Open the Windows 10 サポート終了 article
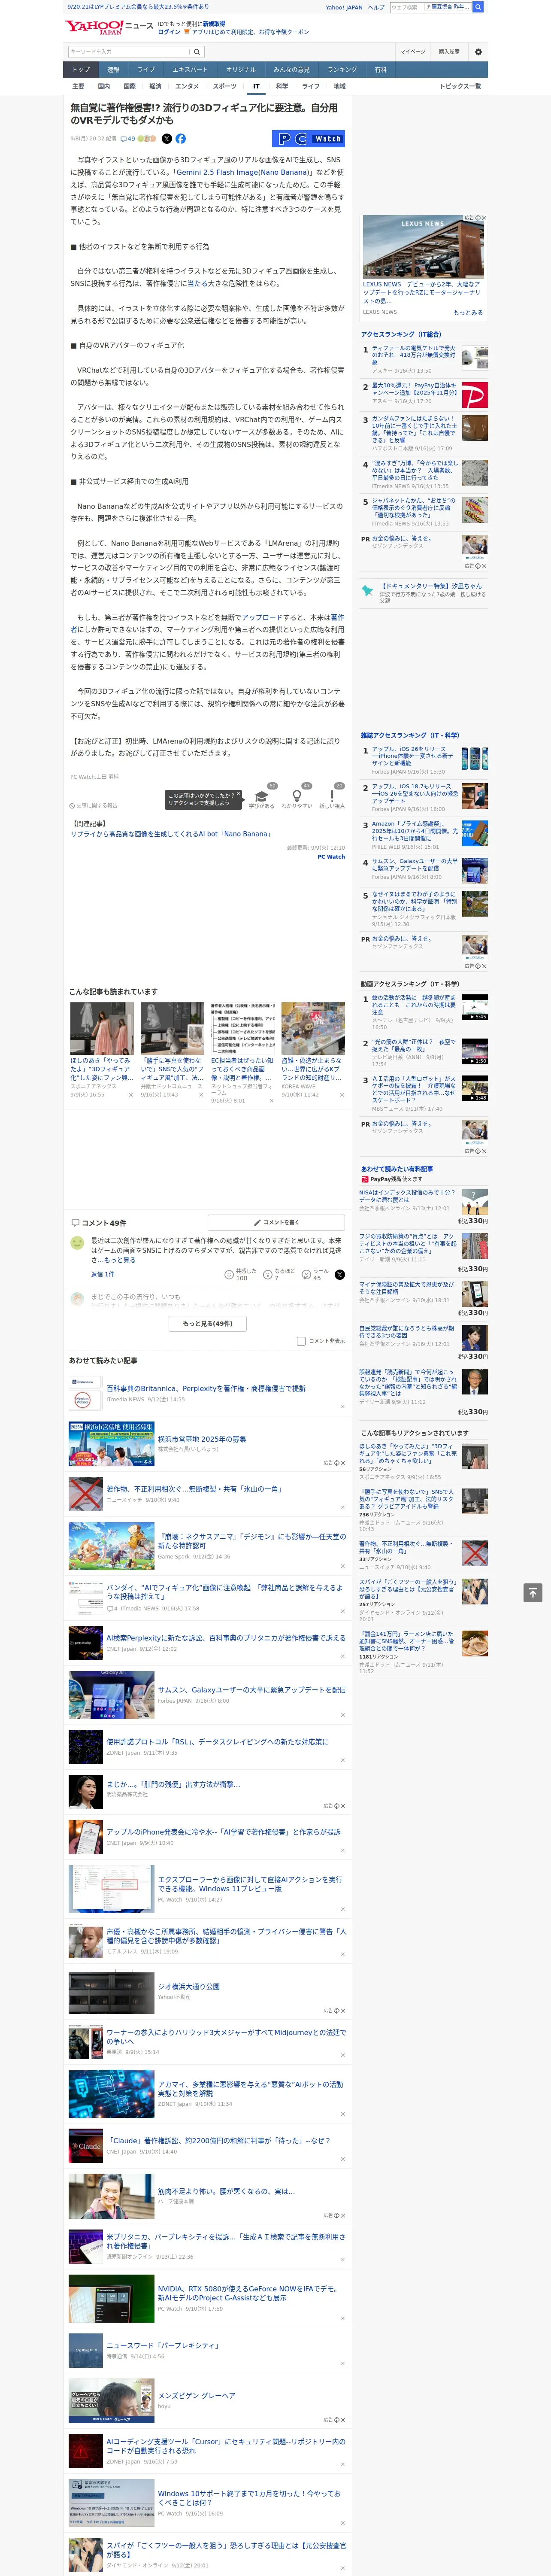The width and height of the screenshot is (551, 2576). click(x=249, y=2497)
